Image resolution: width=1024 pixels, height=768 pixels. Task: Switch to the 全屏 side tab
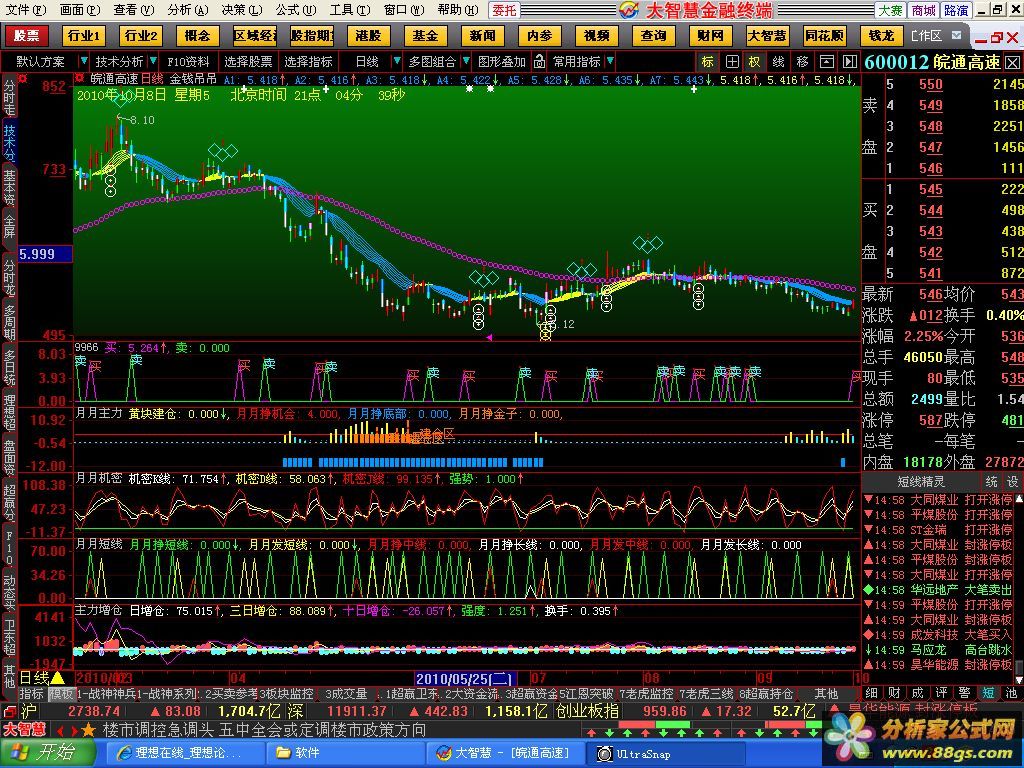coord(9,228)
